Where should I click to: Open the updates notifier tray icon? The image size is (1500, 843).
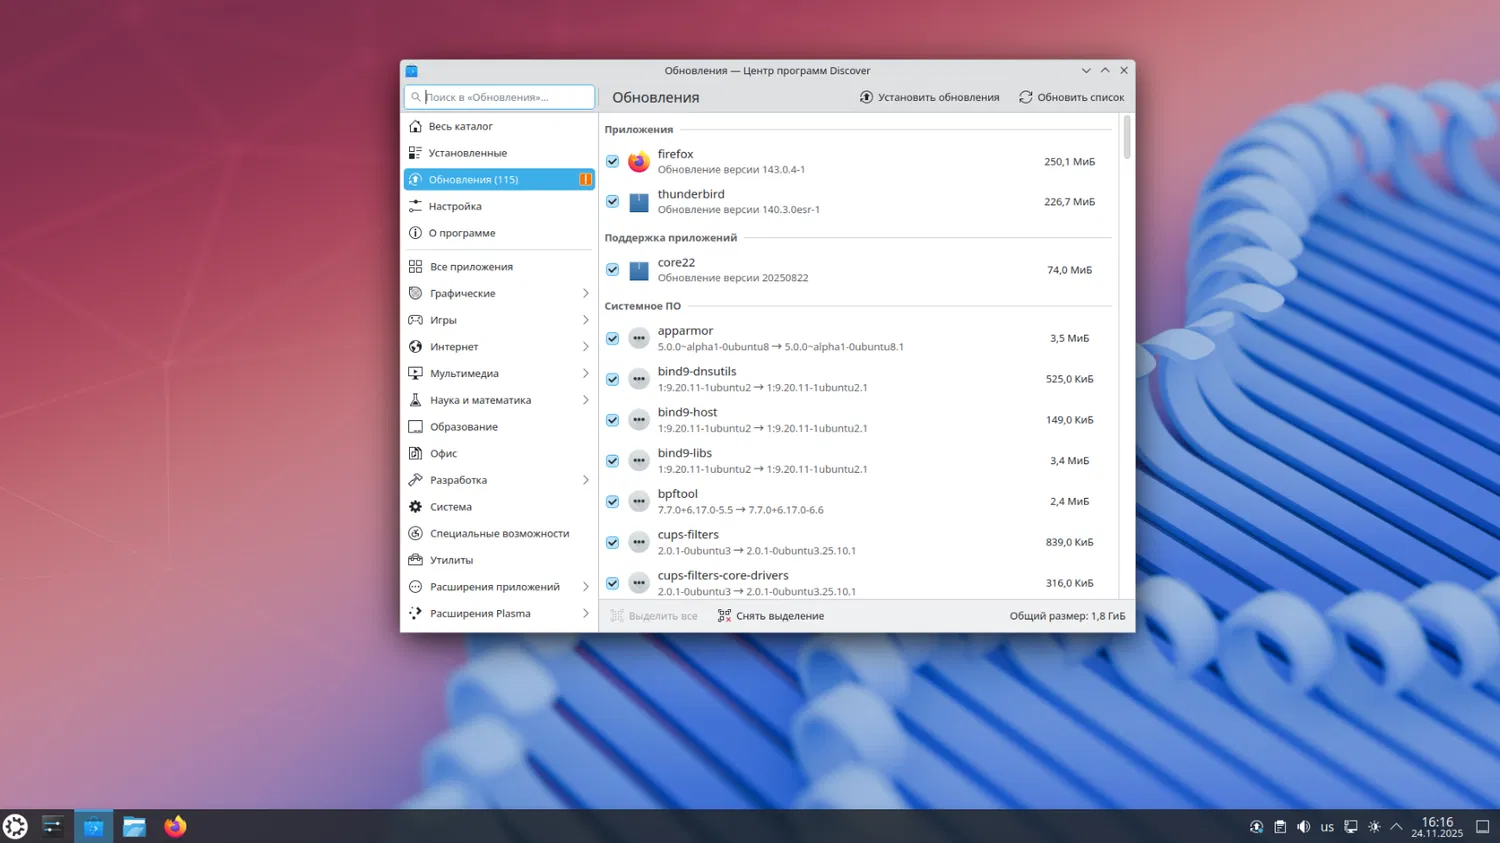pos(1256,827)
